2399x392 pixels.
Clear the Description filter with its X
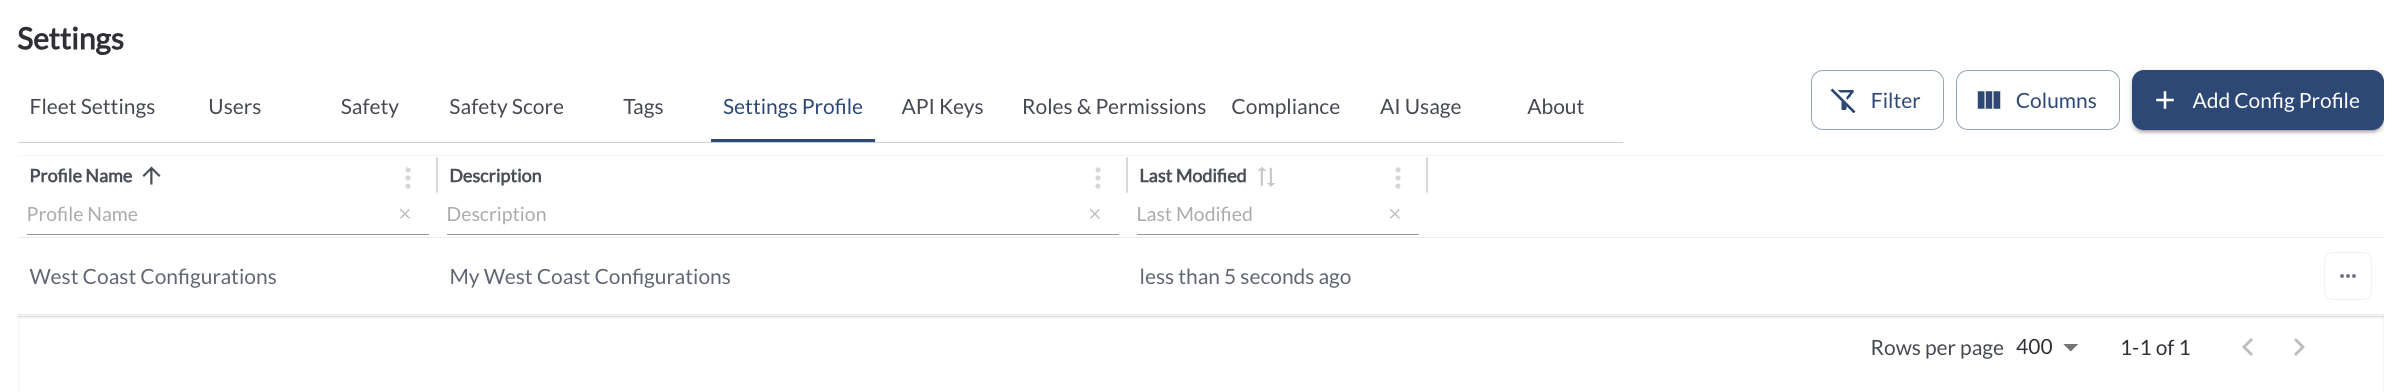tap(1095, 214)
